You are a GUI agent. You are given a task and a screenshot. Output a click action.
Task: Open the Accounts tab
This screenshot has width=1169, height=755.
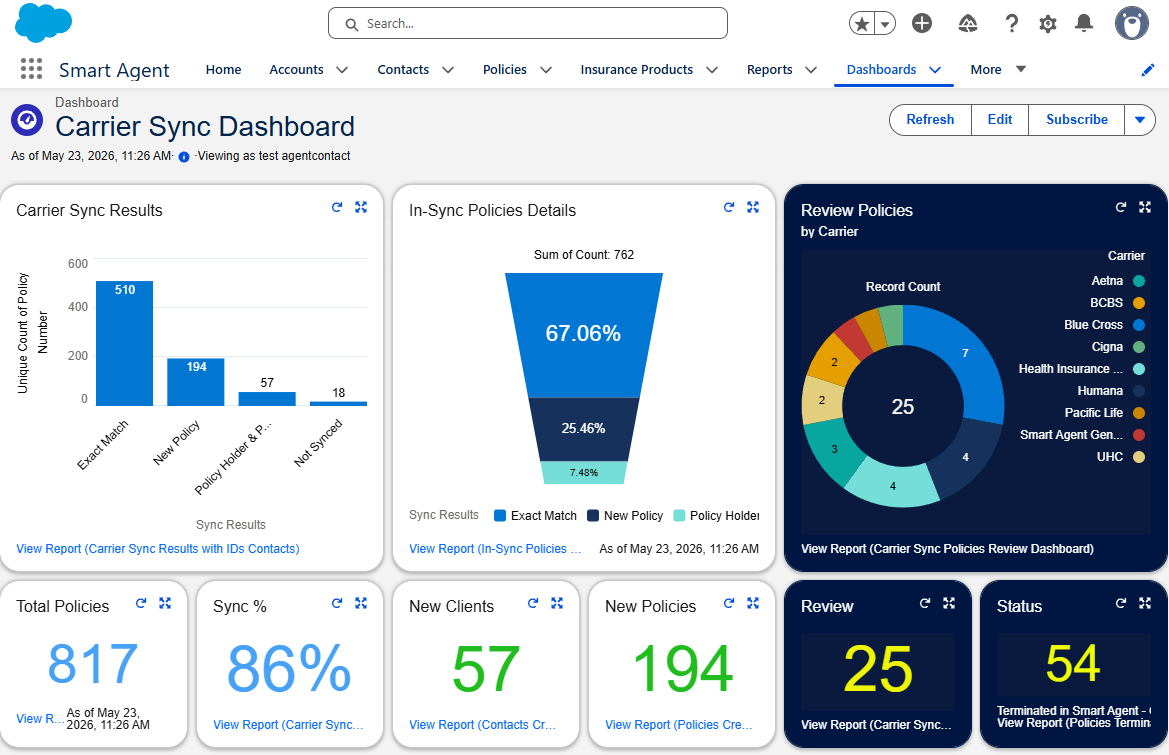coord(296,69)
